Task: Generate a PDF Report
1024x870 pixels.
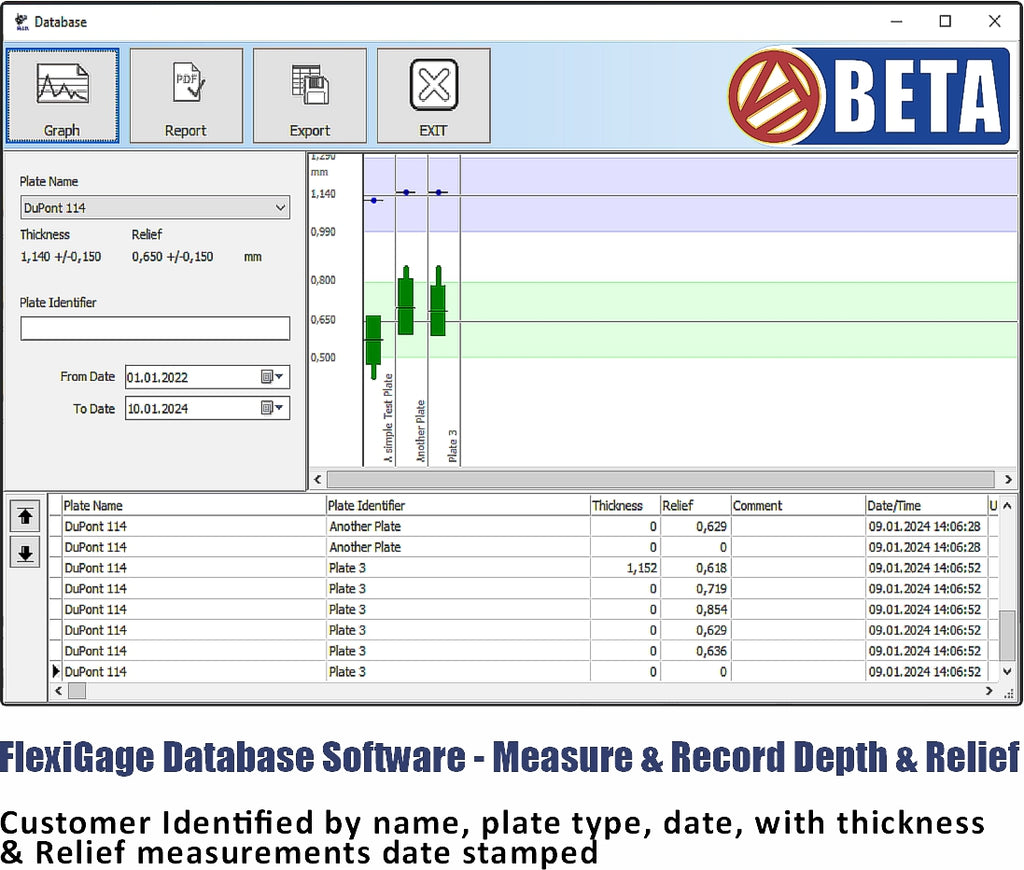Action: [186, 95]
